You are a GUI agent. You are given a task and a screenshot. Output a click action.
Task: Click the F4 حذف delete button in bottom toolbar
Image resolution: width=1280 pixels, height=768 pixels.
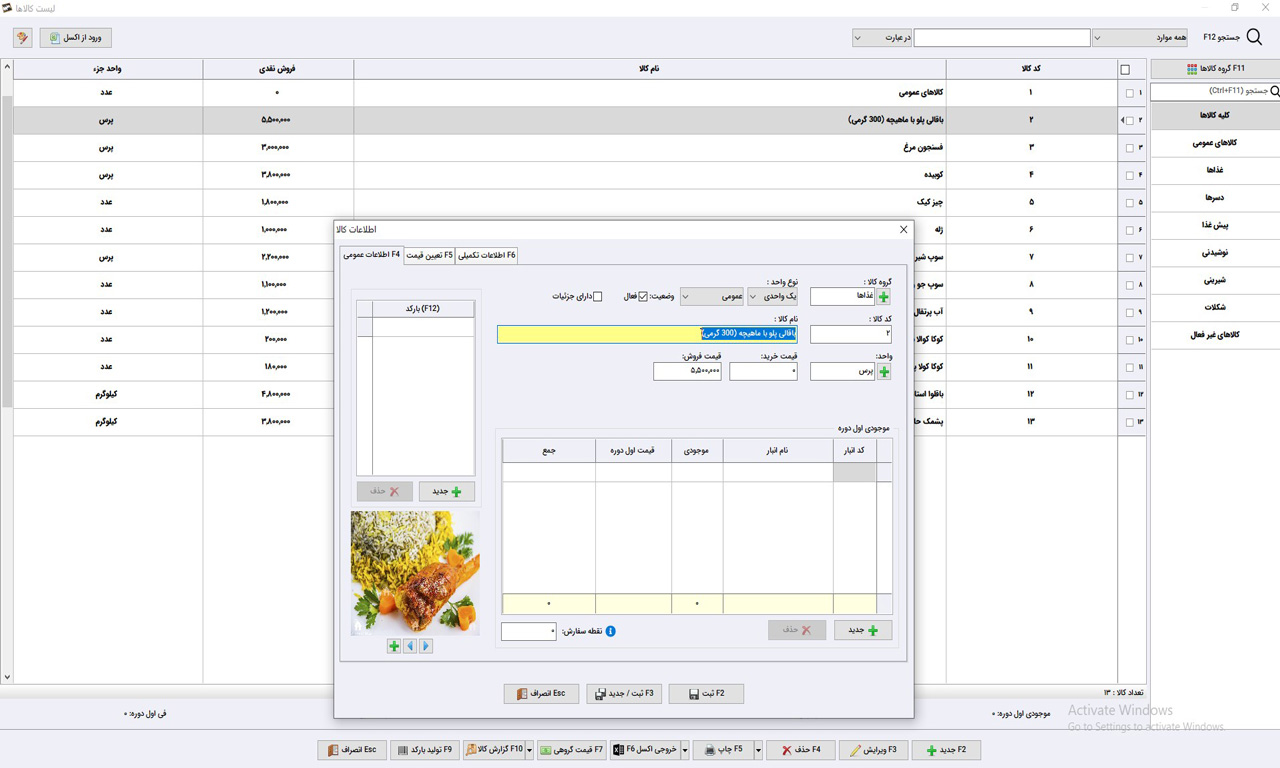coord(801,750)
